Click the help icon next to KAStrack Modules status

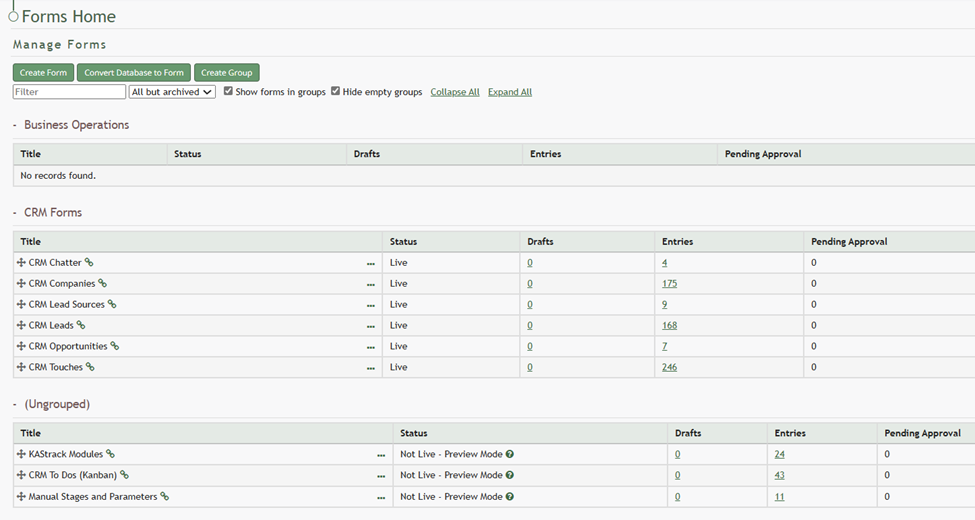(510, 454)
